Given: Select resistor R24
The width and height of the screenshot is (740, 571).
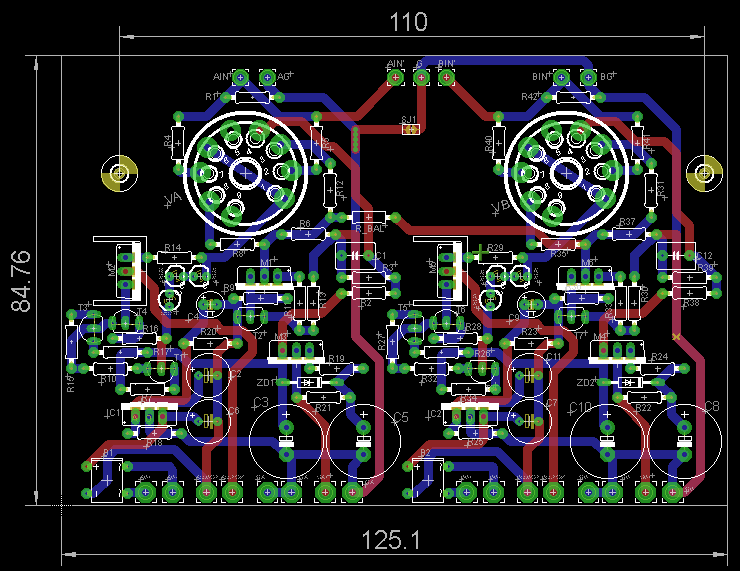Looking at the screenshot, I should click(657, 369).
